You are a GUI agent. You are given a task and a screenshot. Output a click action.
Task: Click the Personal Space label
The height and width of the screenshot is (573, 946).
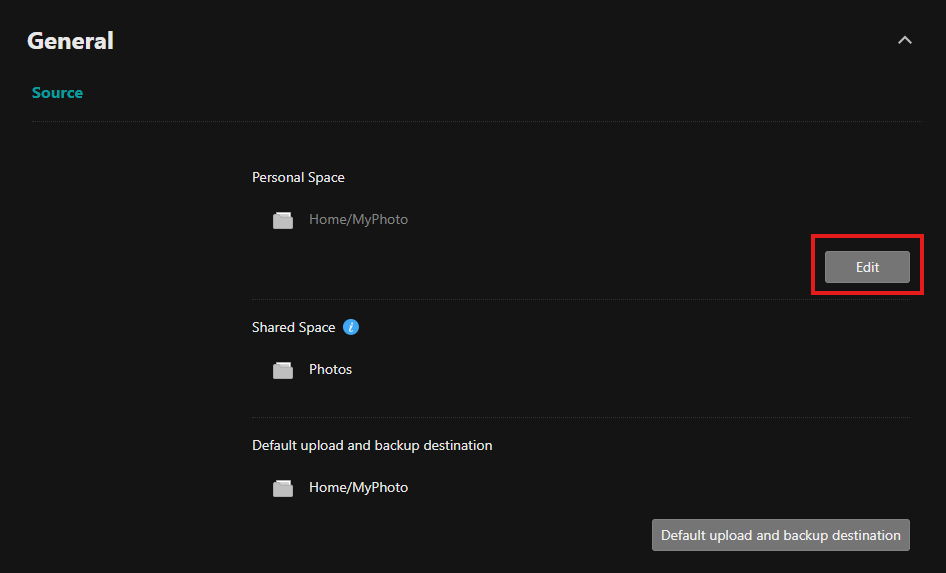click(x=298, y=177)
